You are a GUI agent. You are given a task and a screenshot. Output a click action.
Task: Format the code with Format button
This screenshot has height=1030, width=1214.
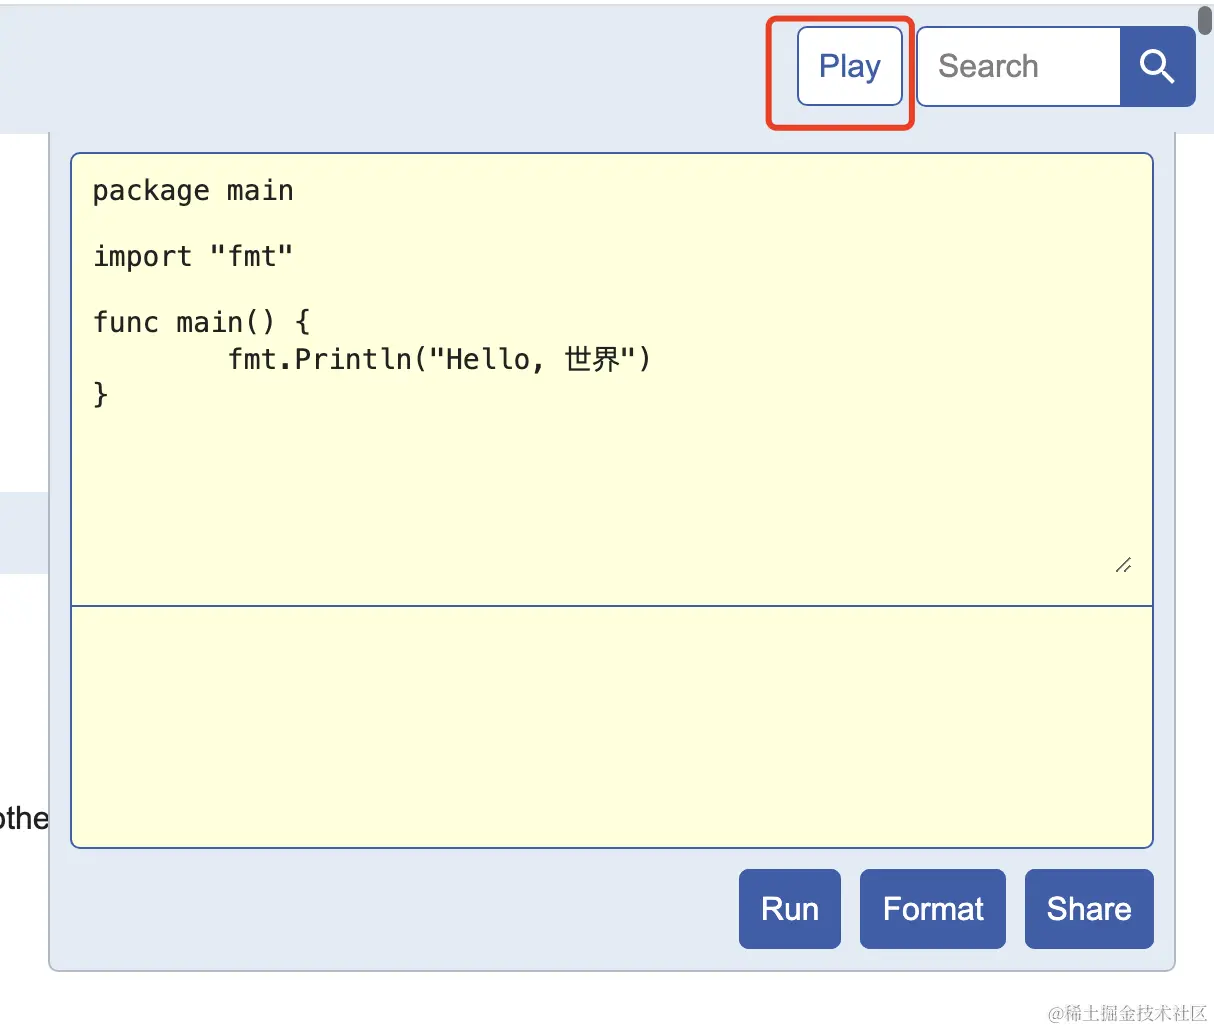932,908
